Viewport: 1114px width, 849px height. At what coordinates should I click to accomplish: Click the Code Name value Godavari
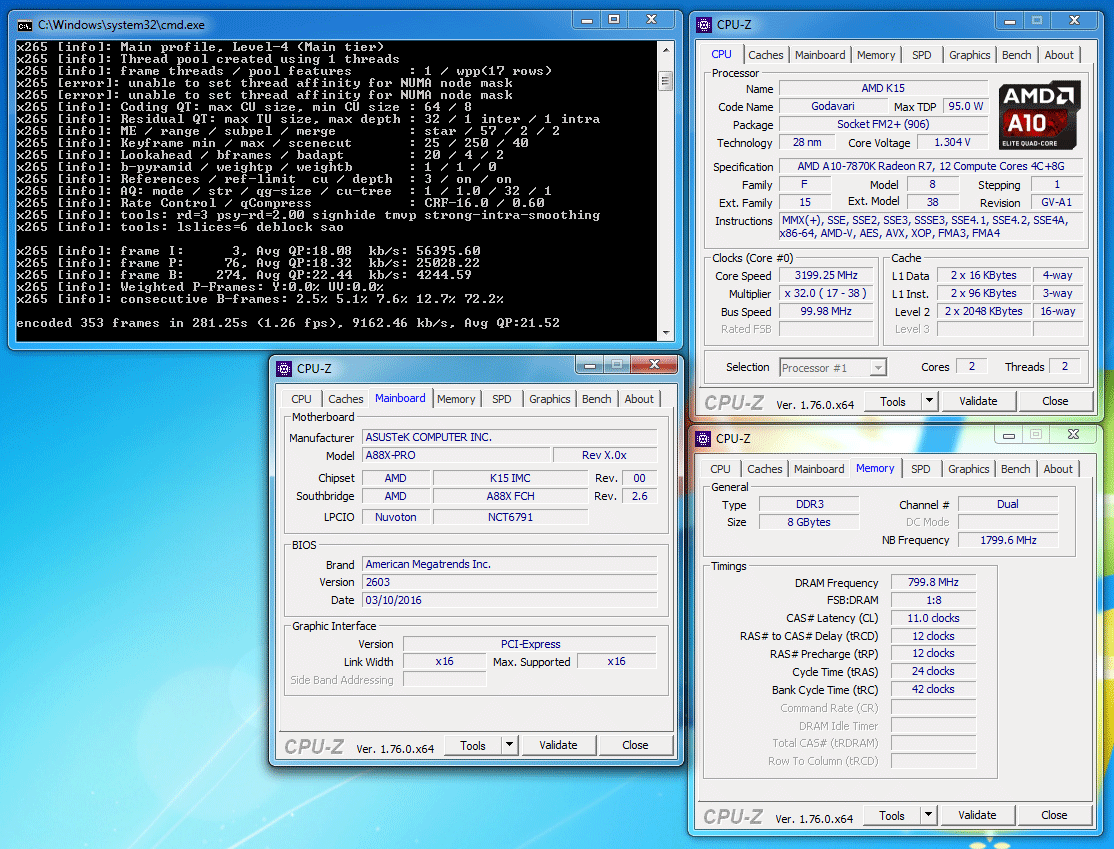point(833,107)
